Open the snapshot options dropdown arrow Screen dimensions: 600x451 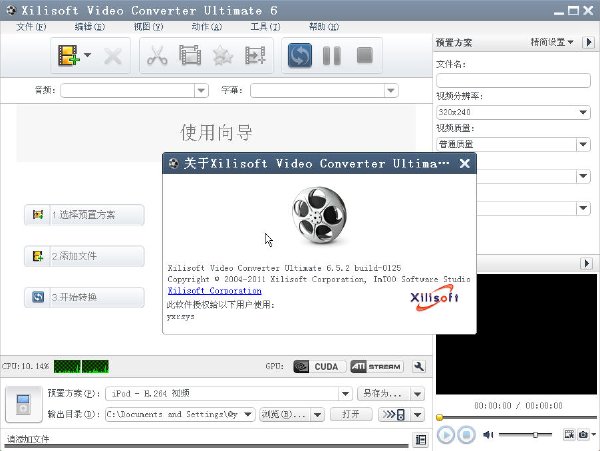(593, 435)
